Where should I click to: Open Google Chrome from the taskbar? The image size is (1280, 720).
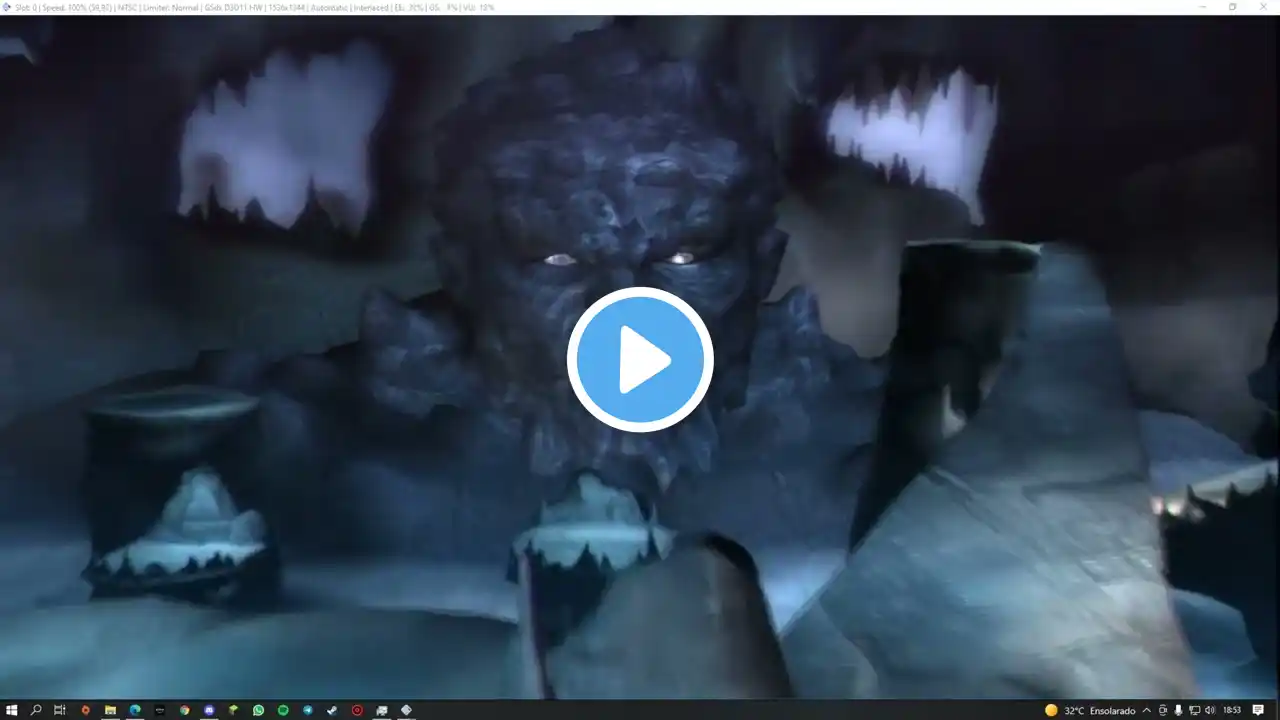click(x=184, y=710)
